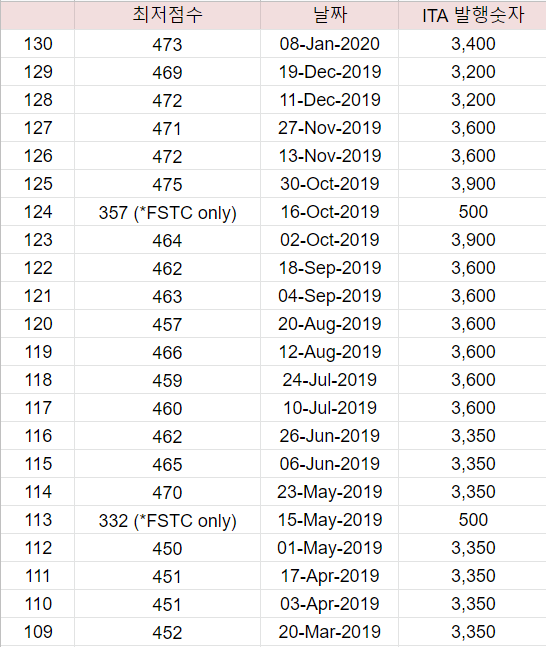Click the cell showing draw number 130

point(38,44)
